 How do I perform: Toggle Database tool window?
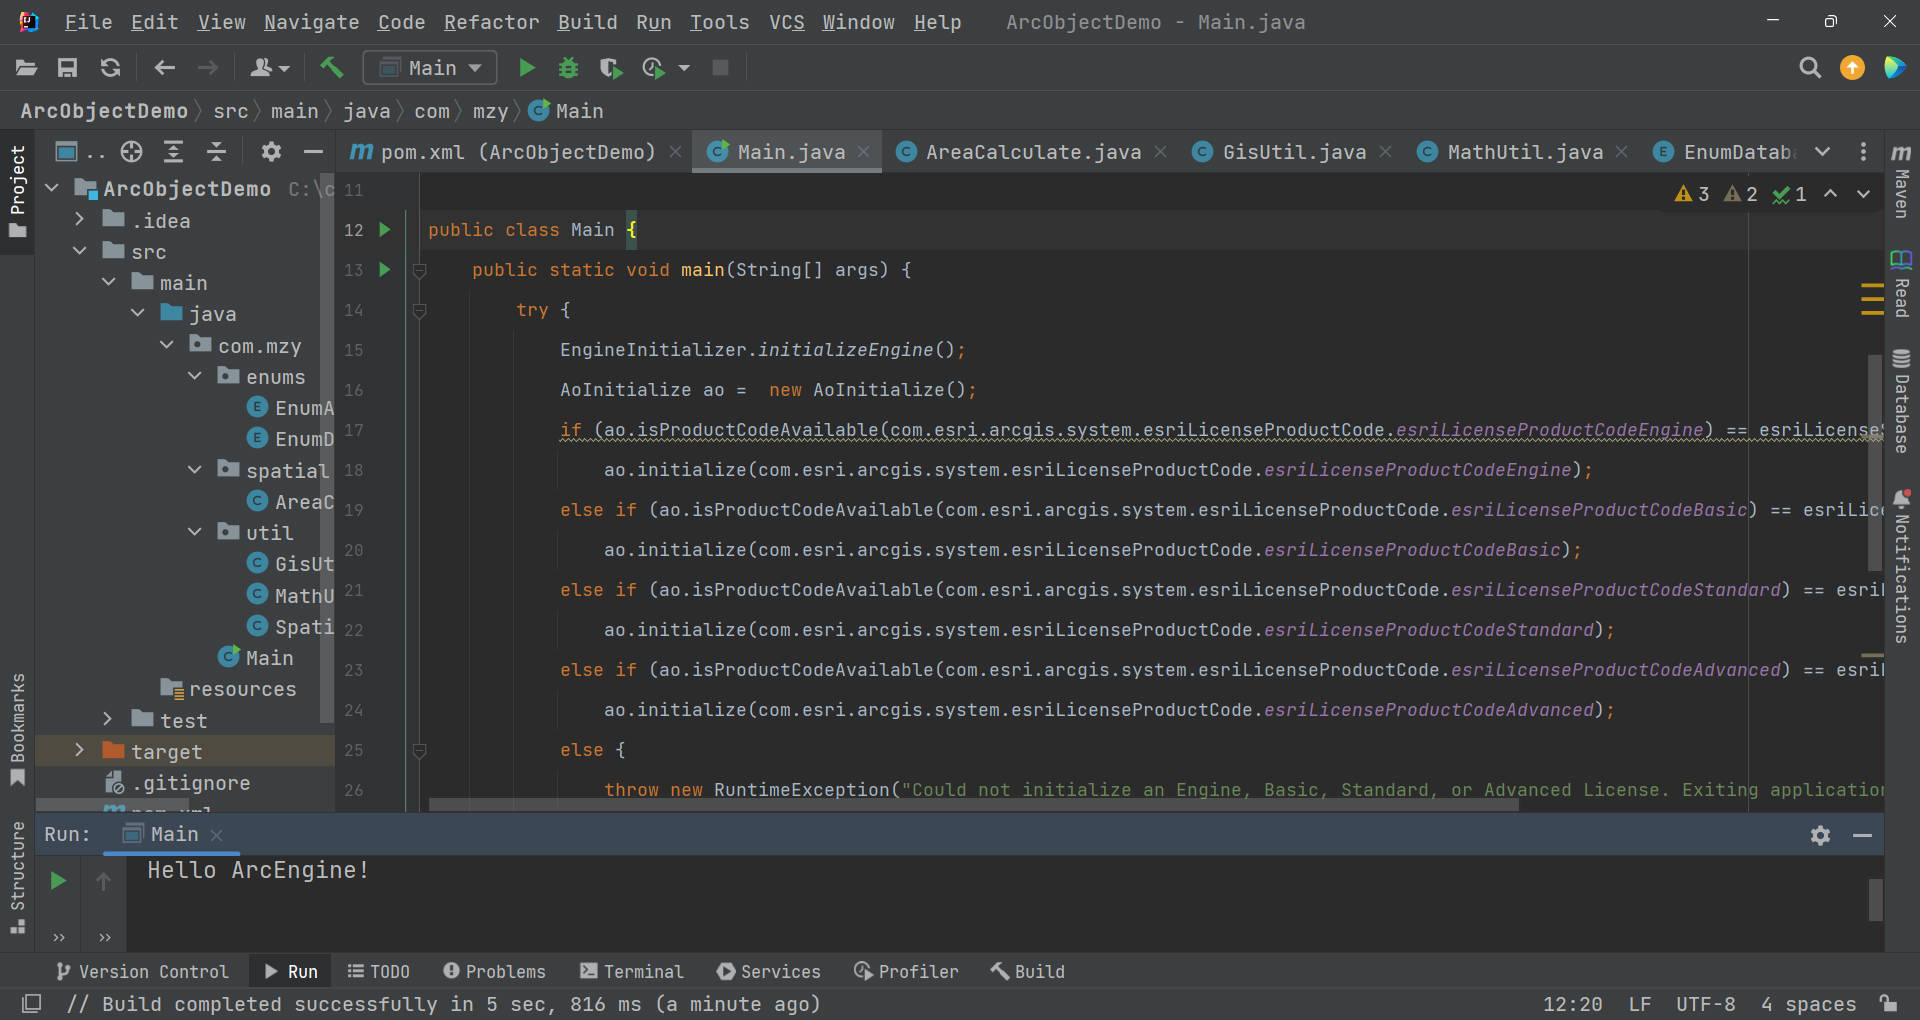pos(1901,400)
